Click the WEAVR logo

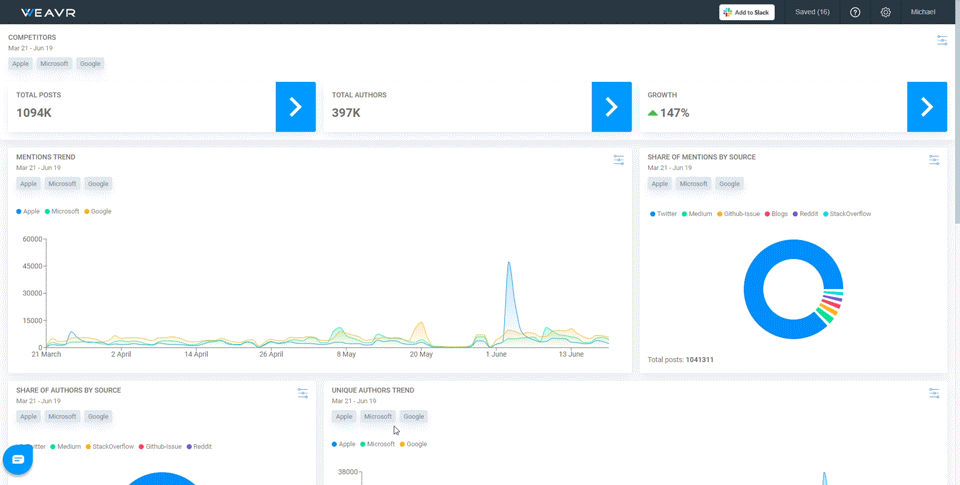coord(48,12)
